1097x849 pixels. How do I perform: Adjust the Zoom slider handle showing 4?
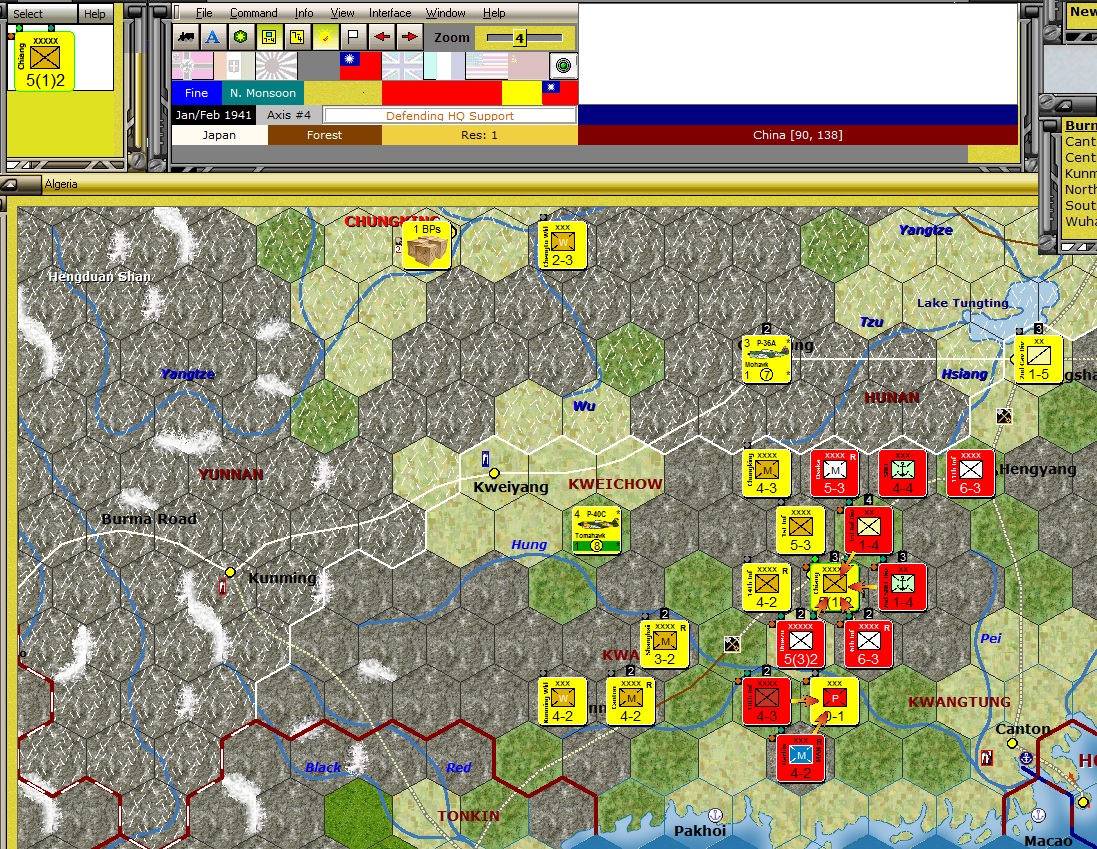[519, 38]
